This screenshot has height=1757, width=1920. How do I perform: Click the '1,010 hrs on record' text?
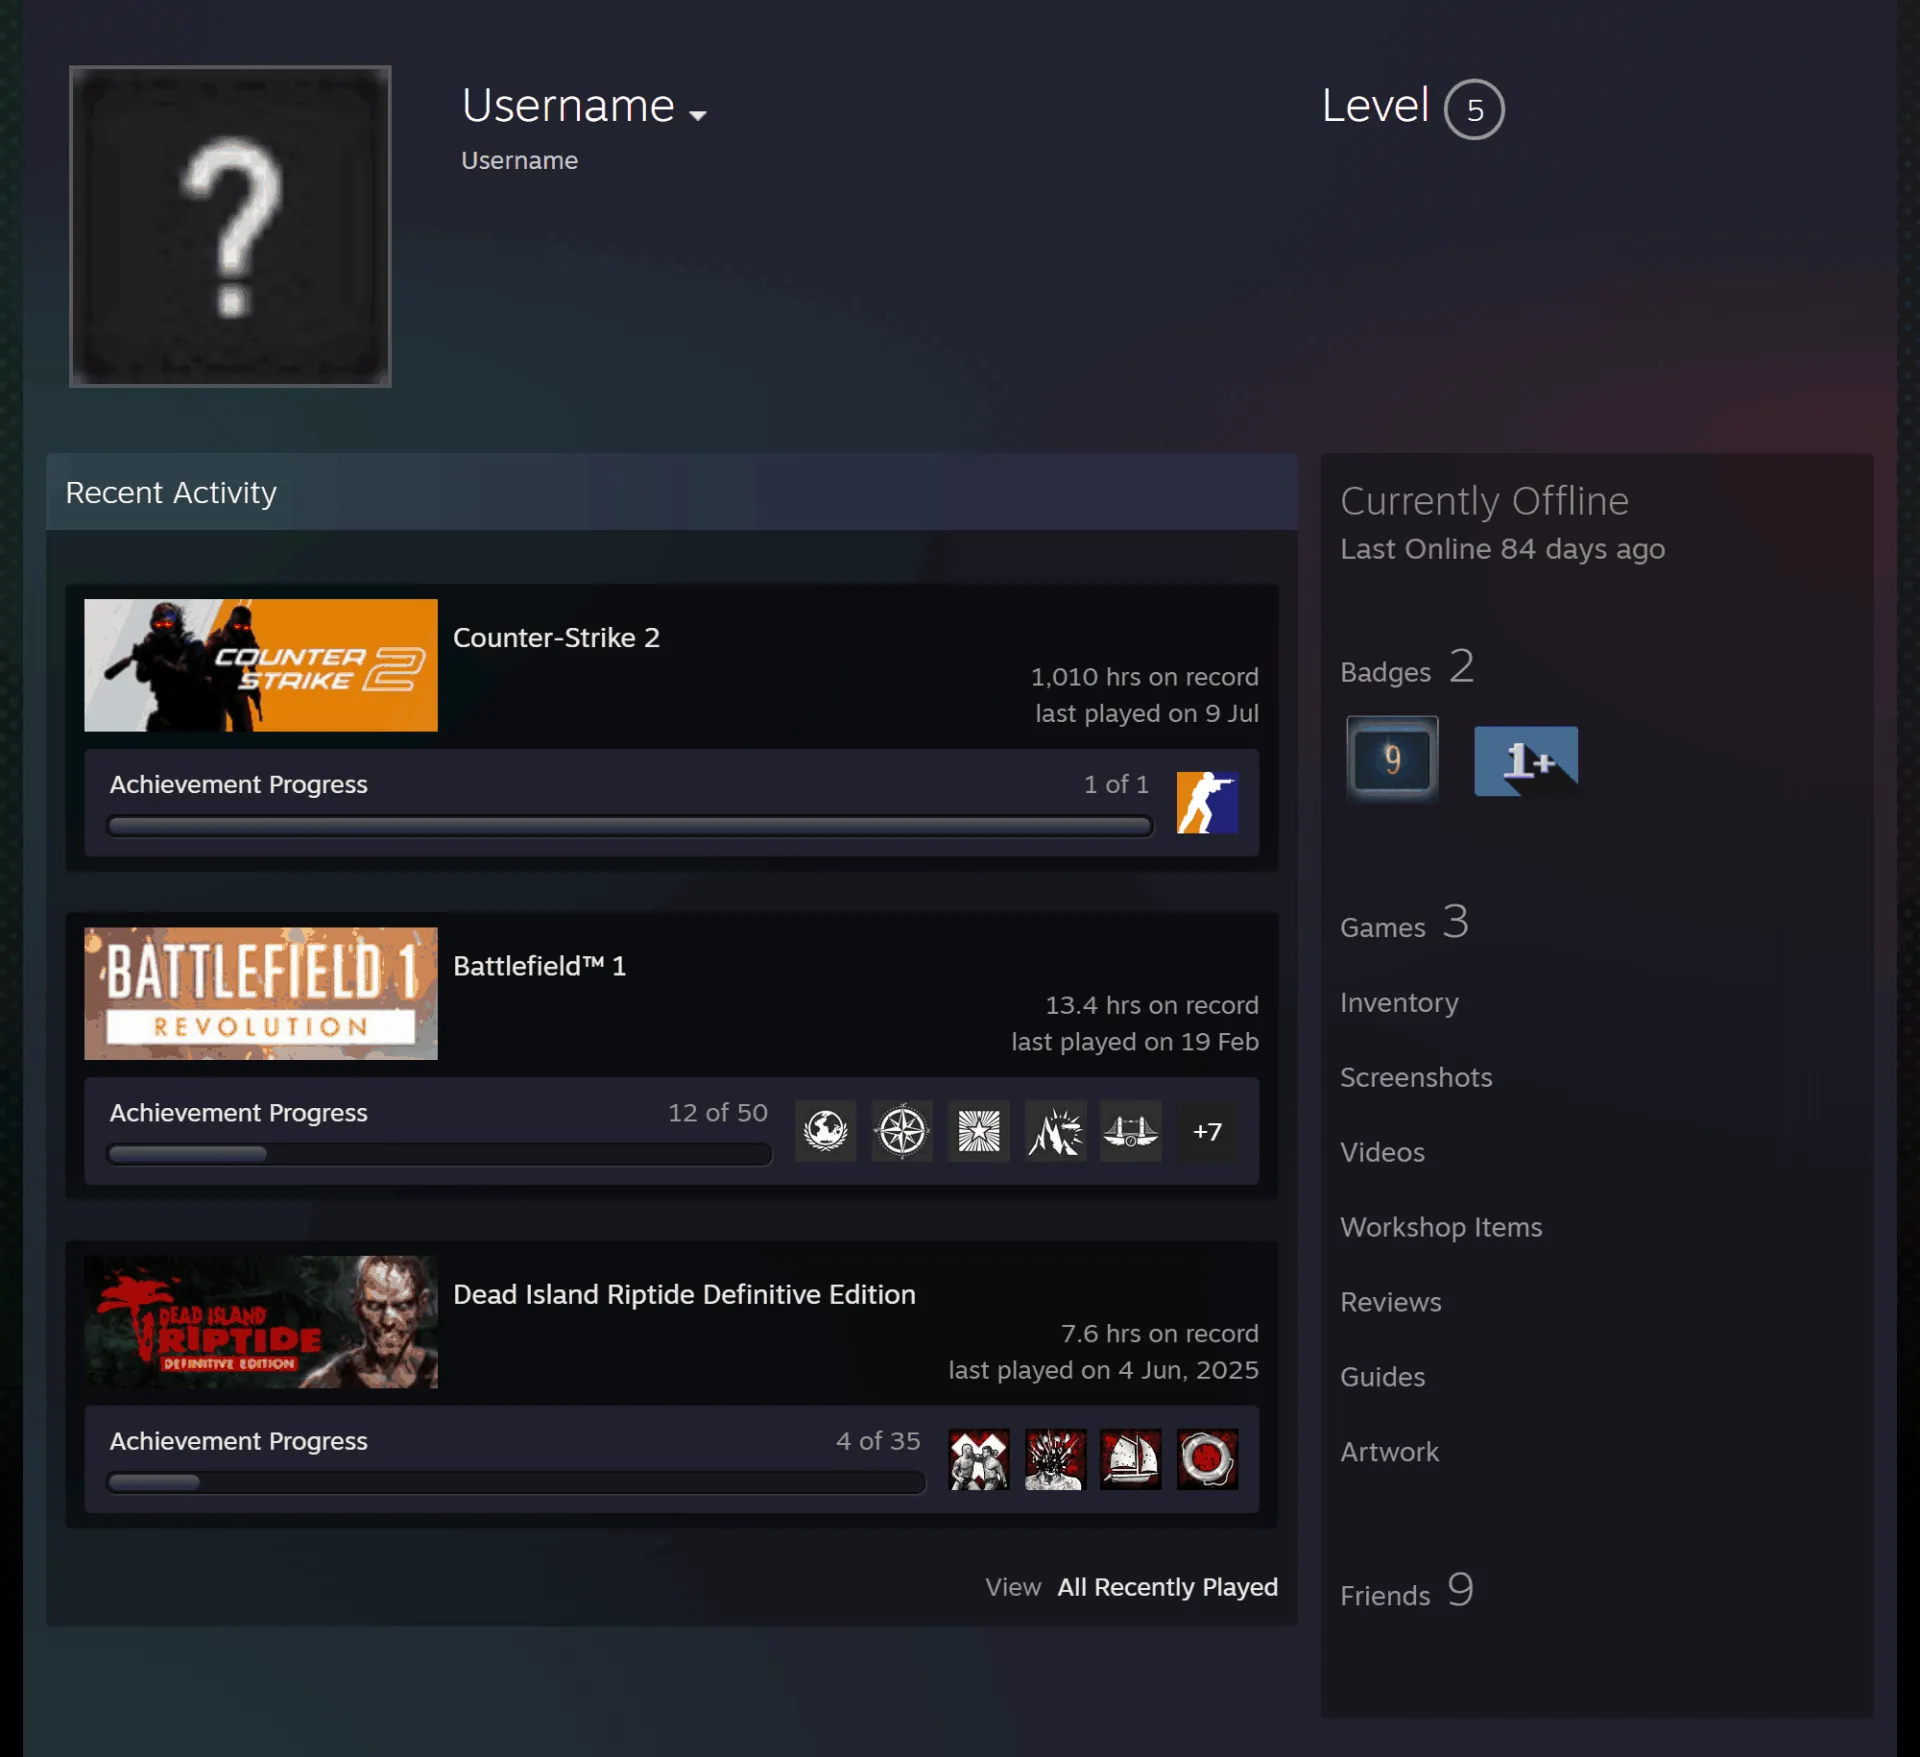click(x=1145, y=677)
